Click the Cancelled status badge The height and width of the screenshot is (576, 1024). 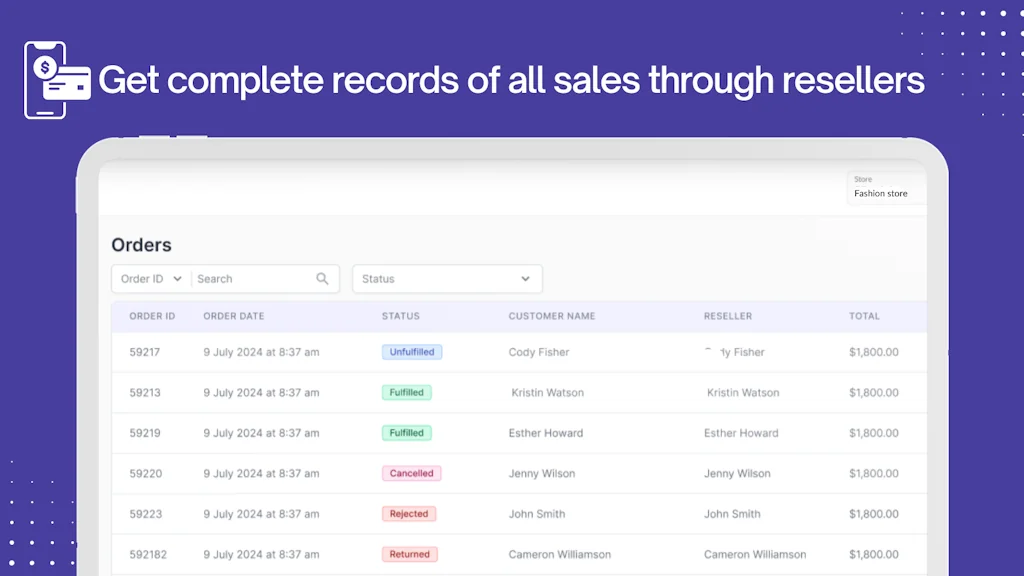[411, 473]
